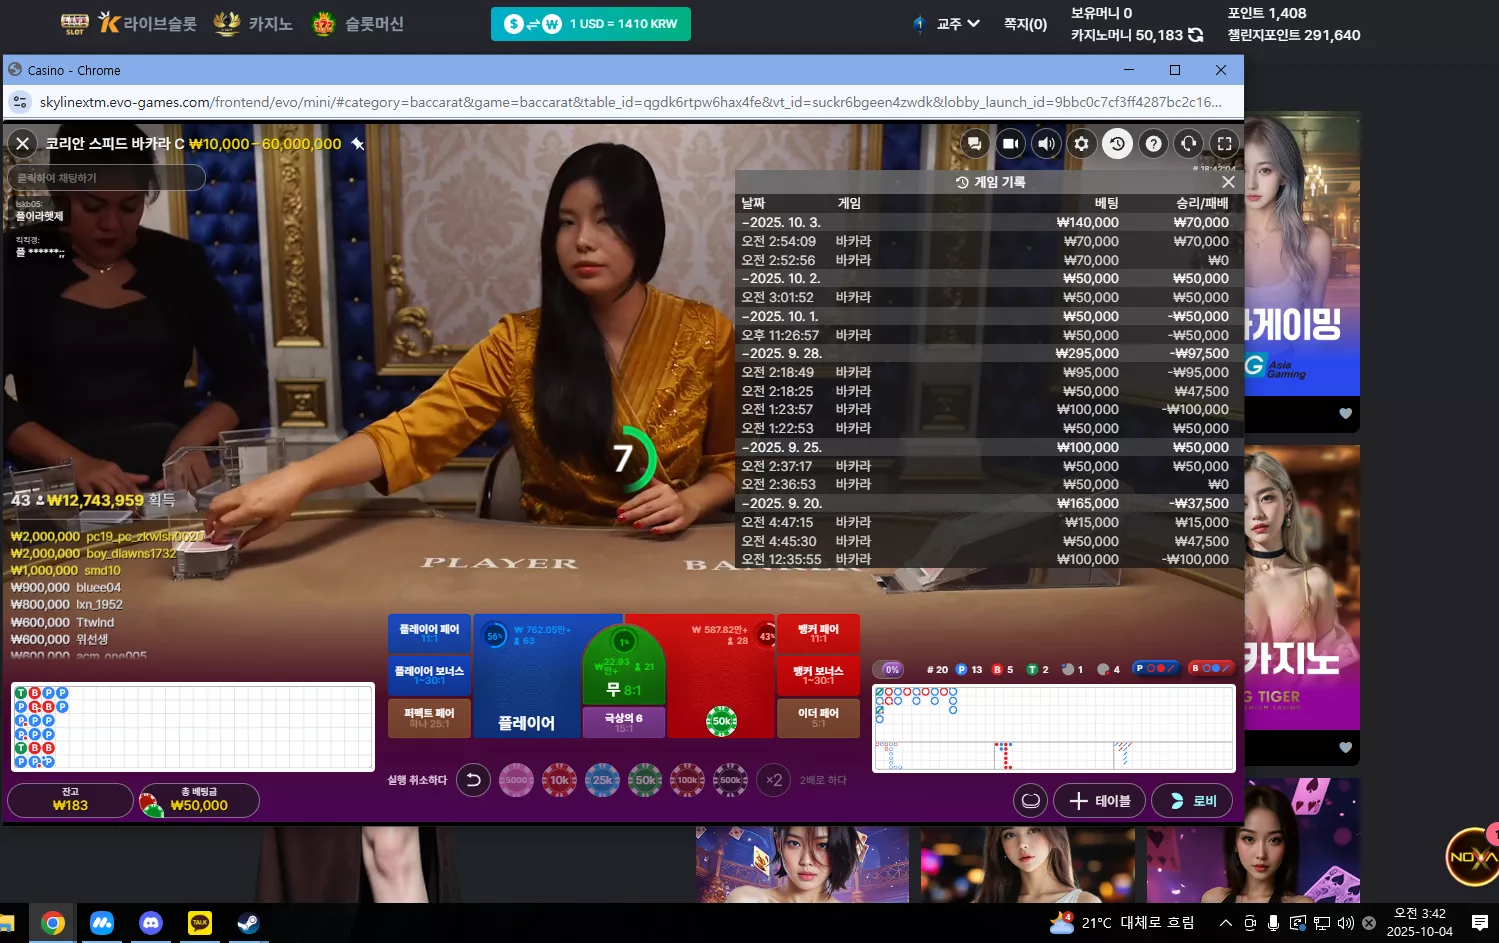Open the 잔고 balance display
This screenshot has width=1499, height=943.
point(70,800)
